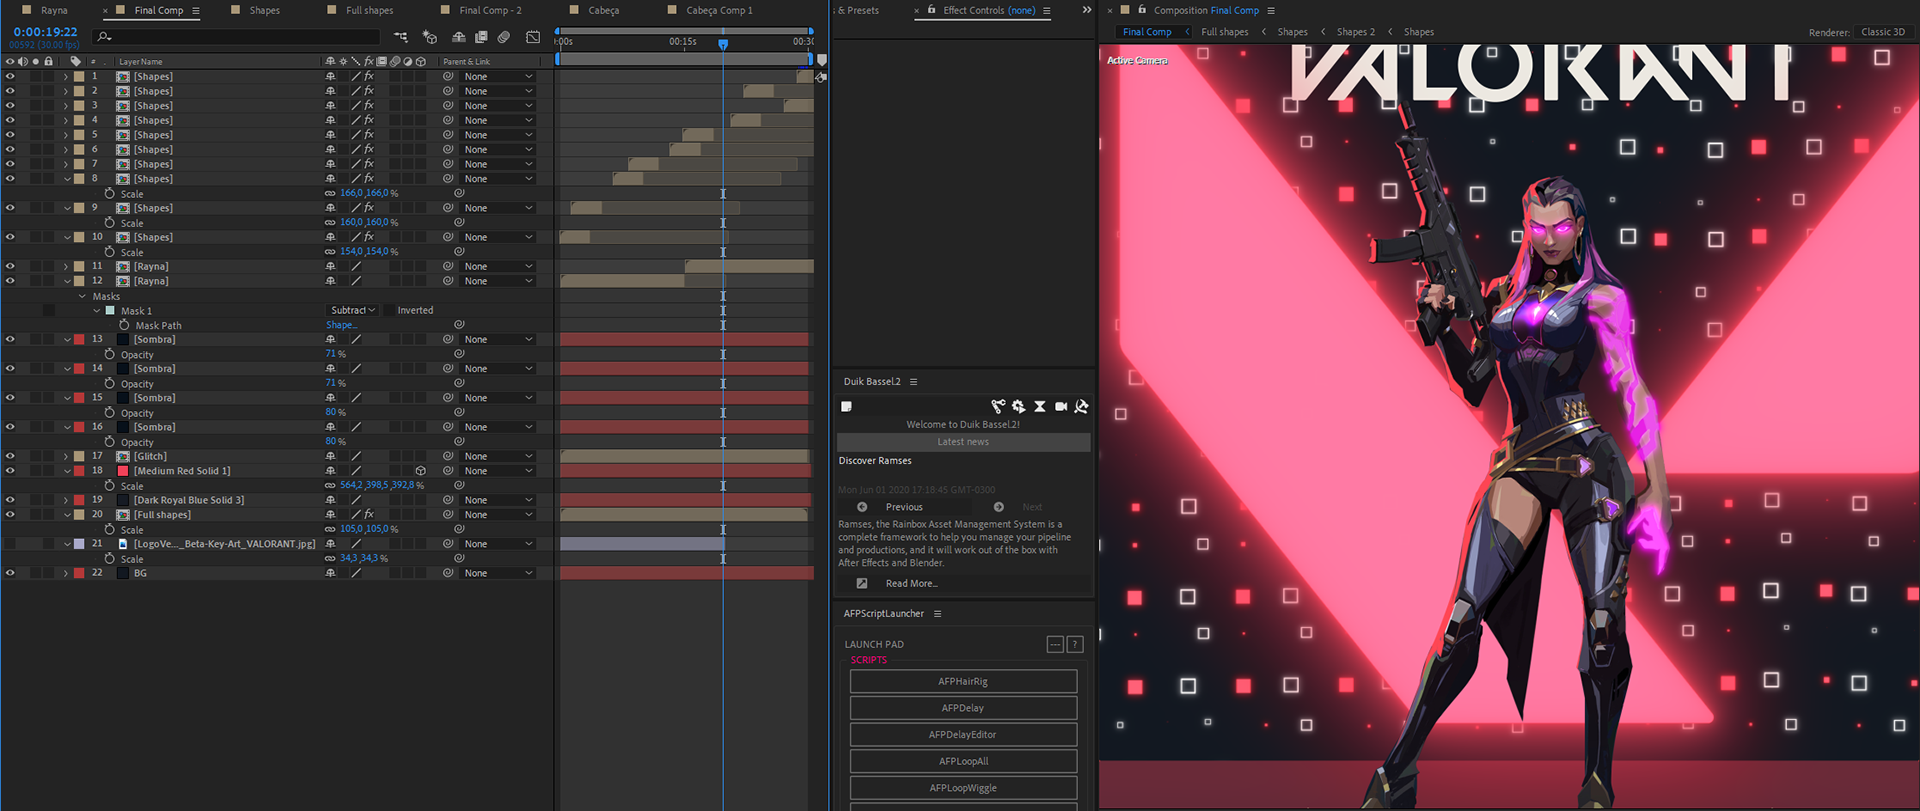The height and width of the screenshot is (811, 1920).
Task: Expand layer 2 Shapes properties
Action: tap(66, 91)
